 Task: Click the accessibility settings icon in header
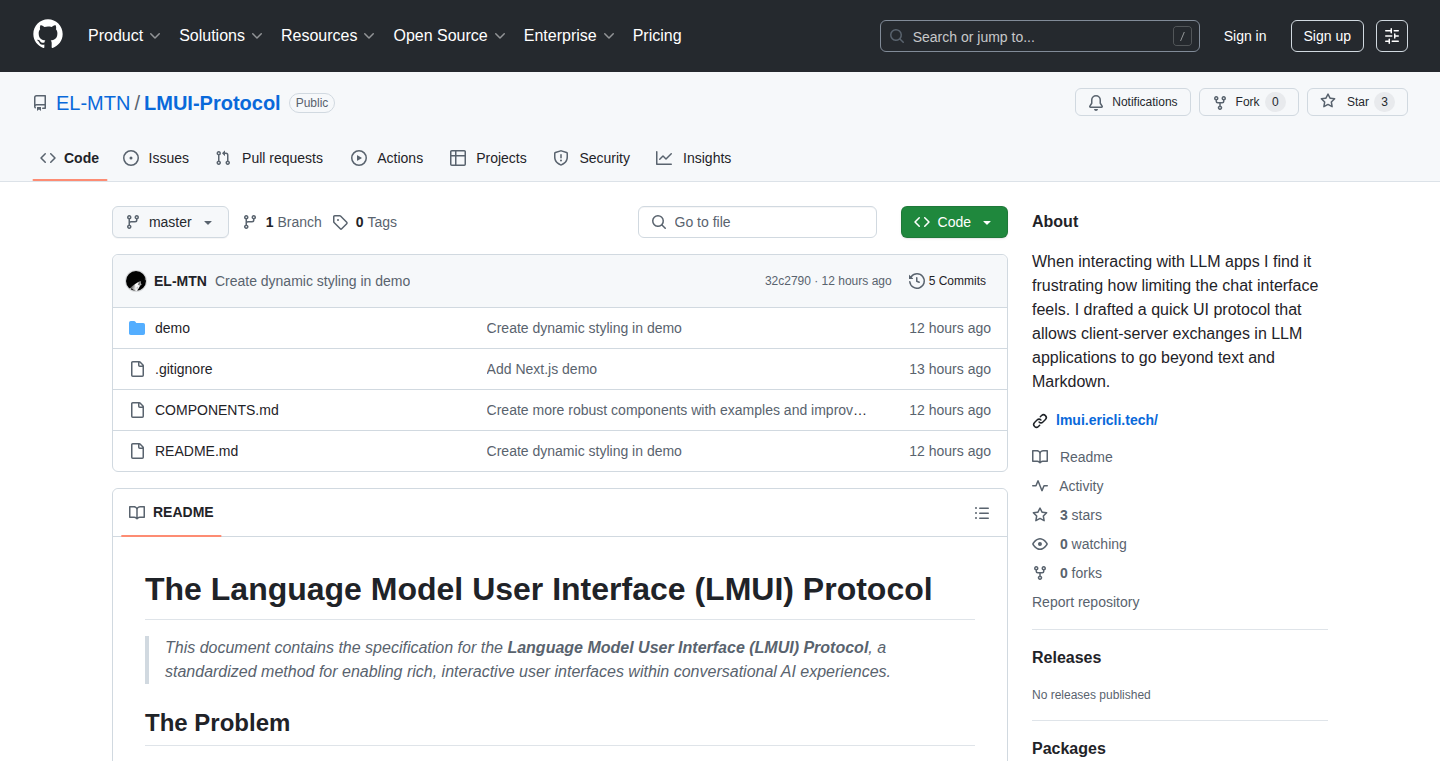coord(1392,36)
